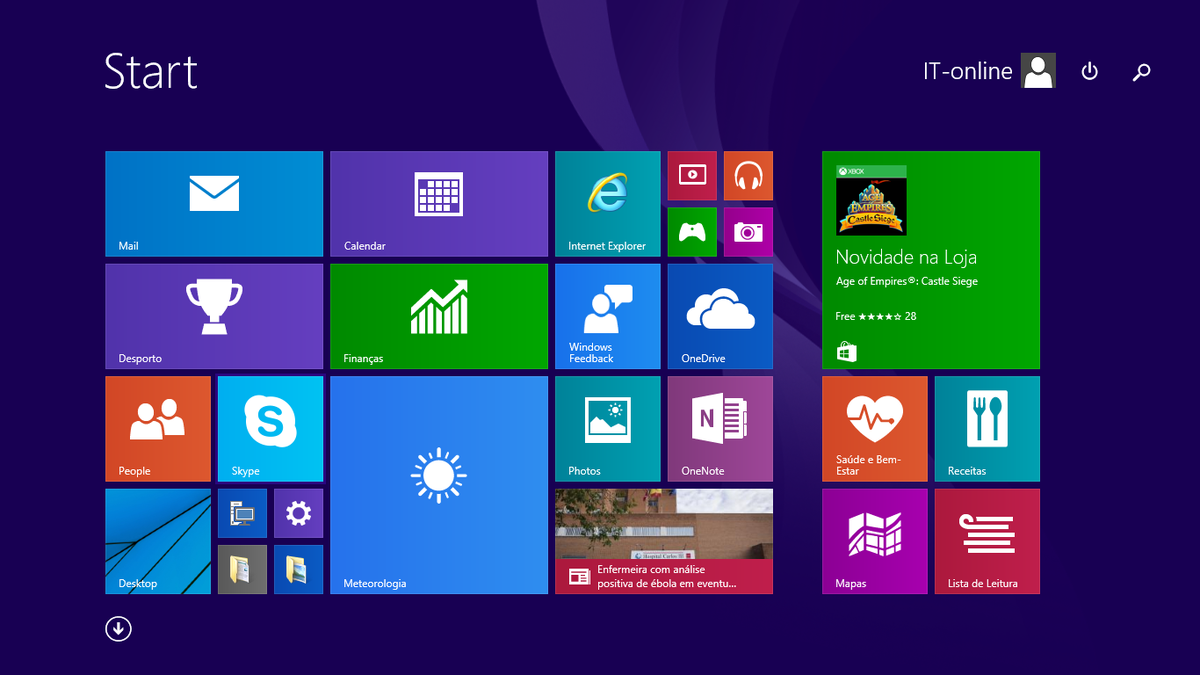The height and width of the screenshot is (675, 1200).
Task: Click the small red Video tile
Action: (x=692, y=176)
